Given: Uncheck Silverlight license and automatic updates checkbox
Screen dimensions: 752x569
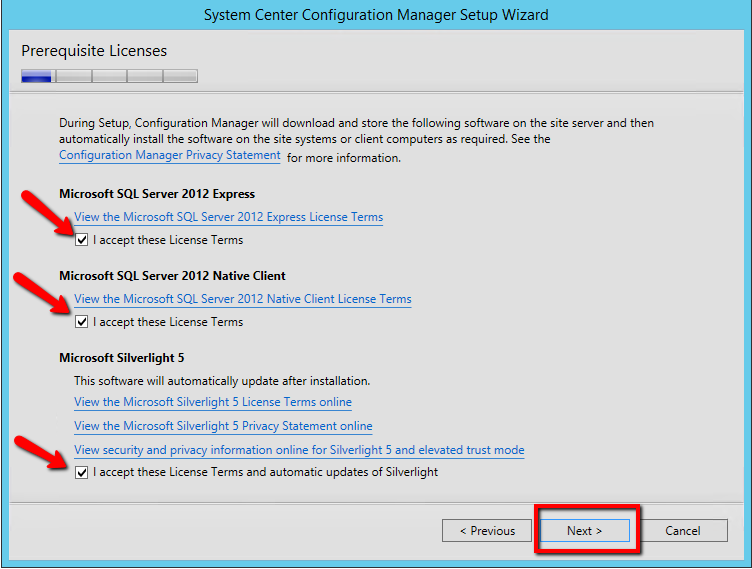Looking at the screenshot, I should (82, 472).
